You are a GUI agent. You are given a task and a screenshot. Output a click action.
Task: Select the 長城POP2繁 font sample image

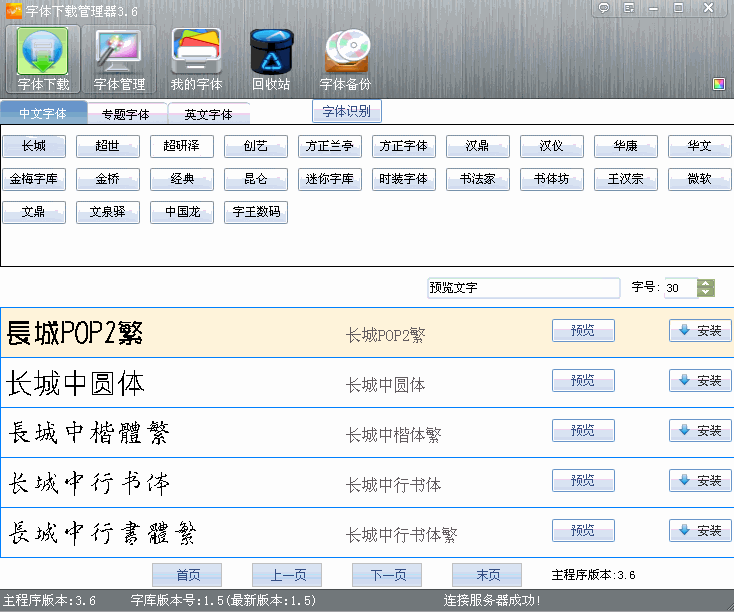click(75, 333)
